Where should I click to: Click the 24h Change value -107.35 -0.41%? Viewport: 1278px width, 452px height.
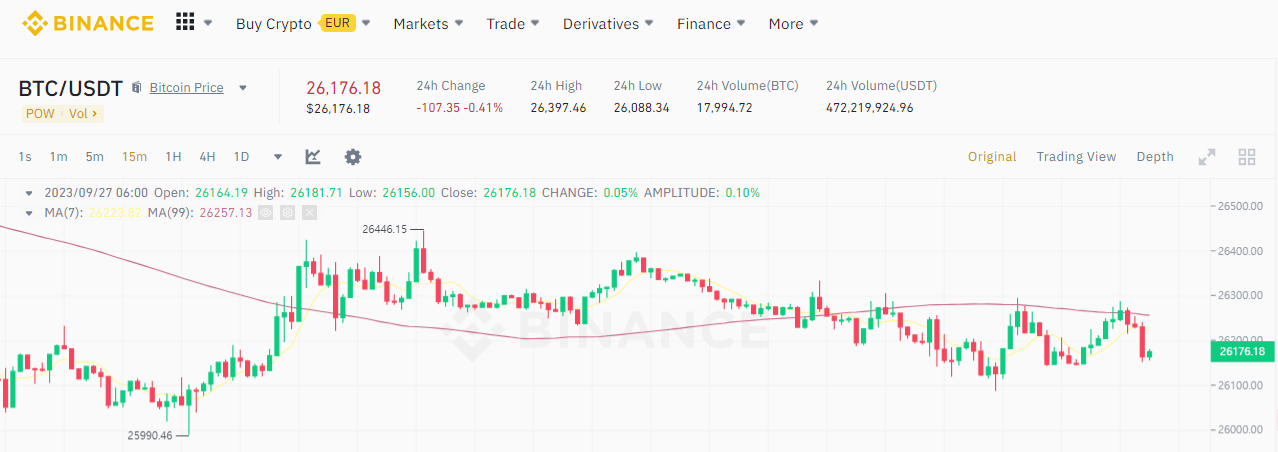[x=460, y=108]
